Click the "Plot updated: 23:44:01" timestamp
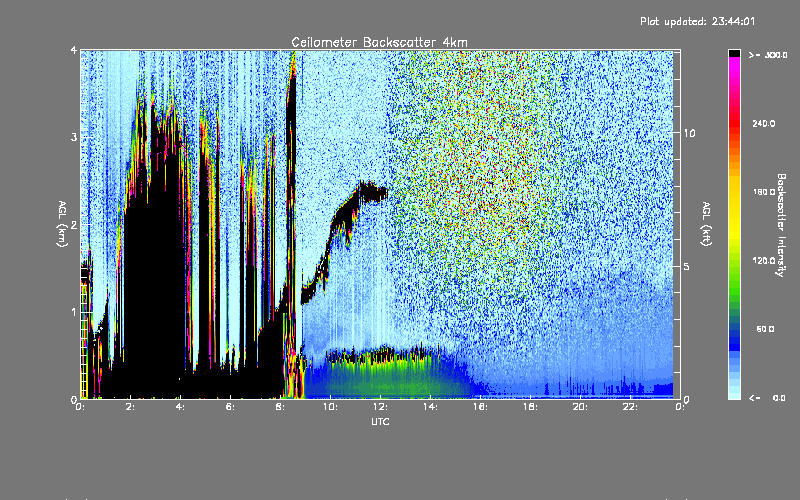 [697, 21]
